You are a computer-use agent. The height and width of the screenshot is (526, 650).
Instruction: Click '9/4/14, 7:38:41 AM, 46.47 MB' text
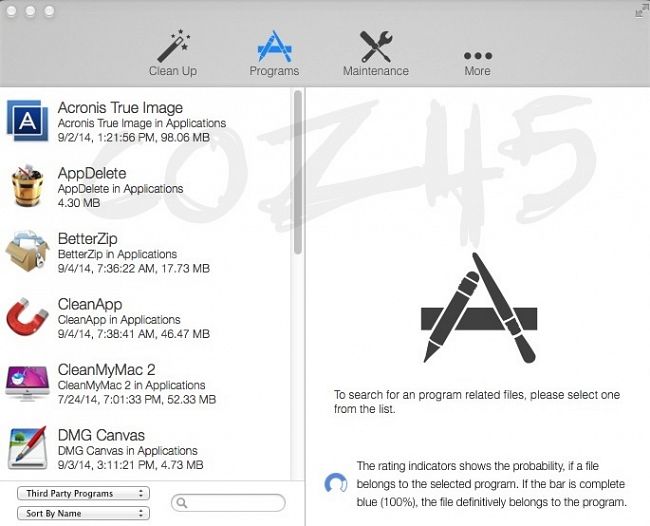133,334
